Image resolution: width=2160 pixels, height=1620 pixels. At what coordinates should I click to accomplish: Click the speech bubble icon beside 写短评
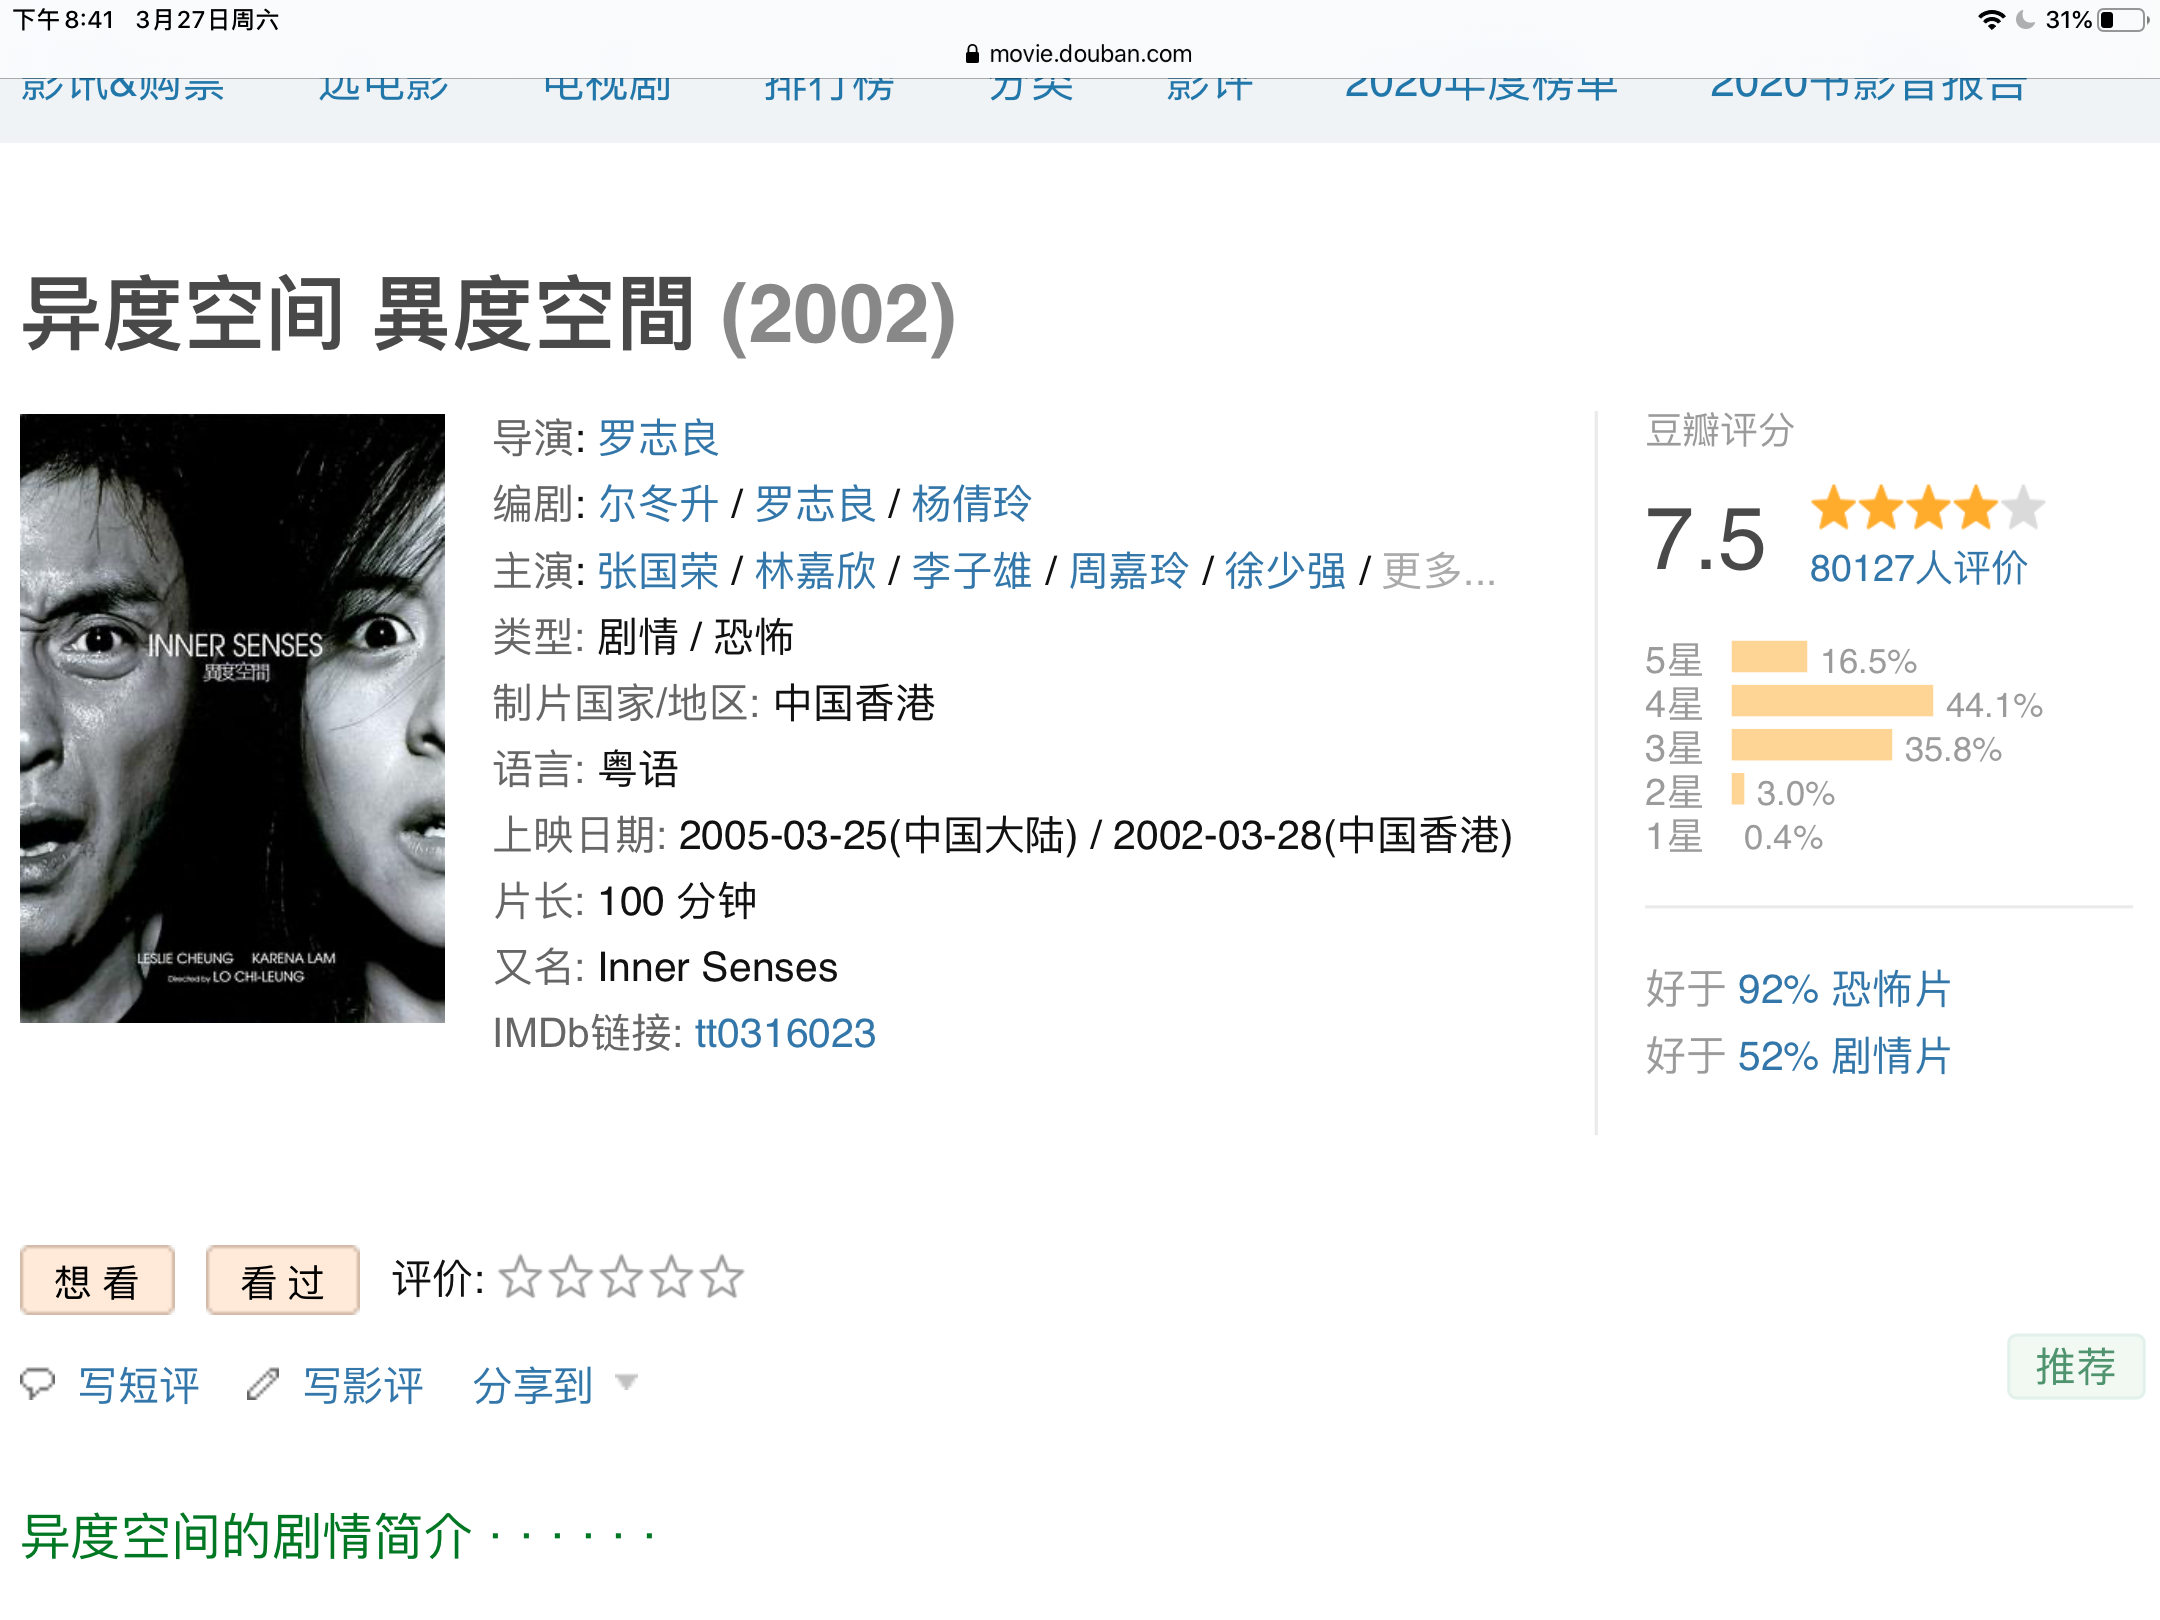[38, 1384]
